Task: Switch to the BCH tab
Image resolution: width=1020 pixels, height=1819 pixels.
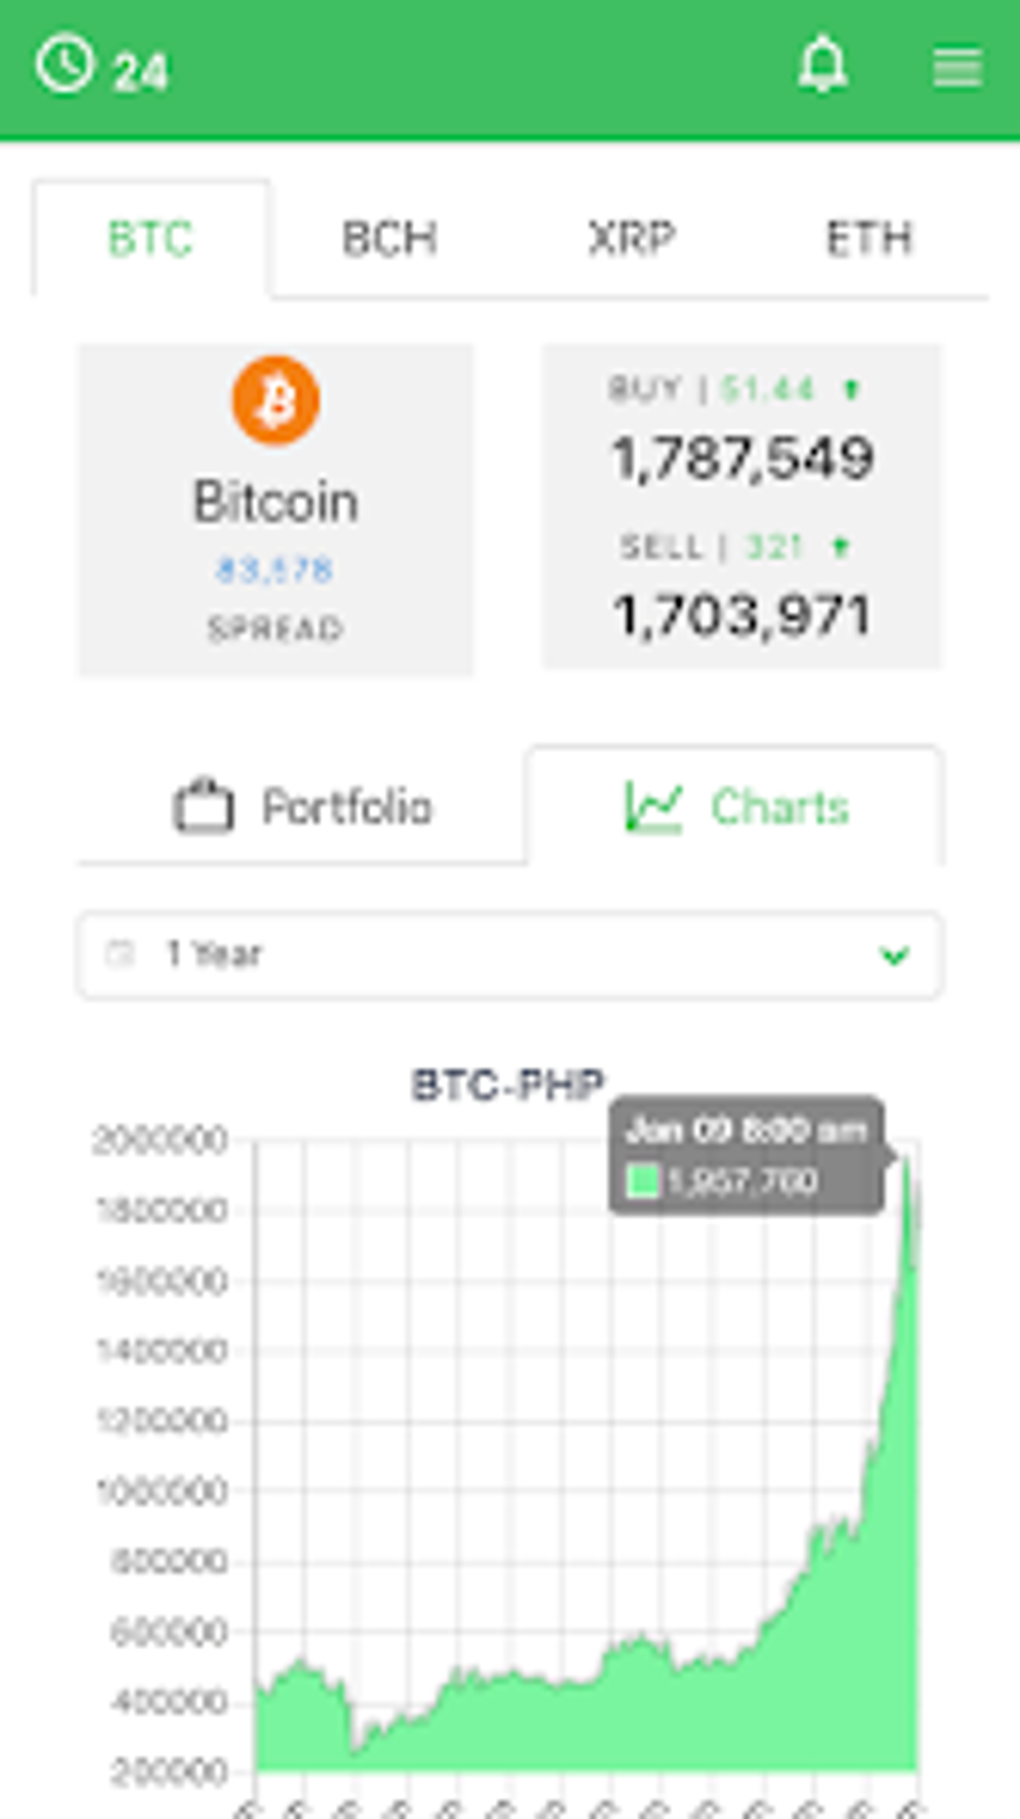Action: click(389, 239)
